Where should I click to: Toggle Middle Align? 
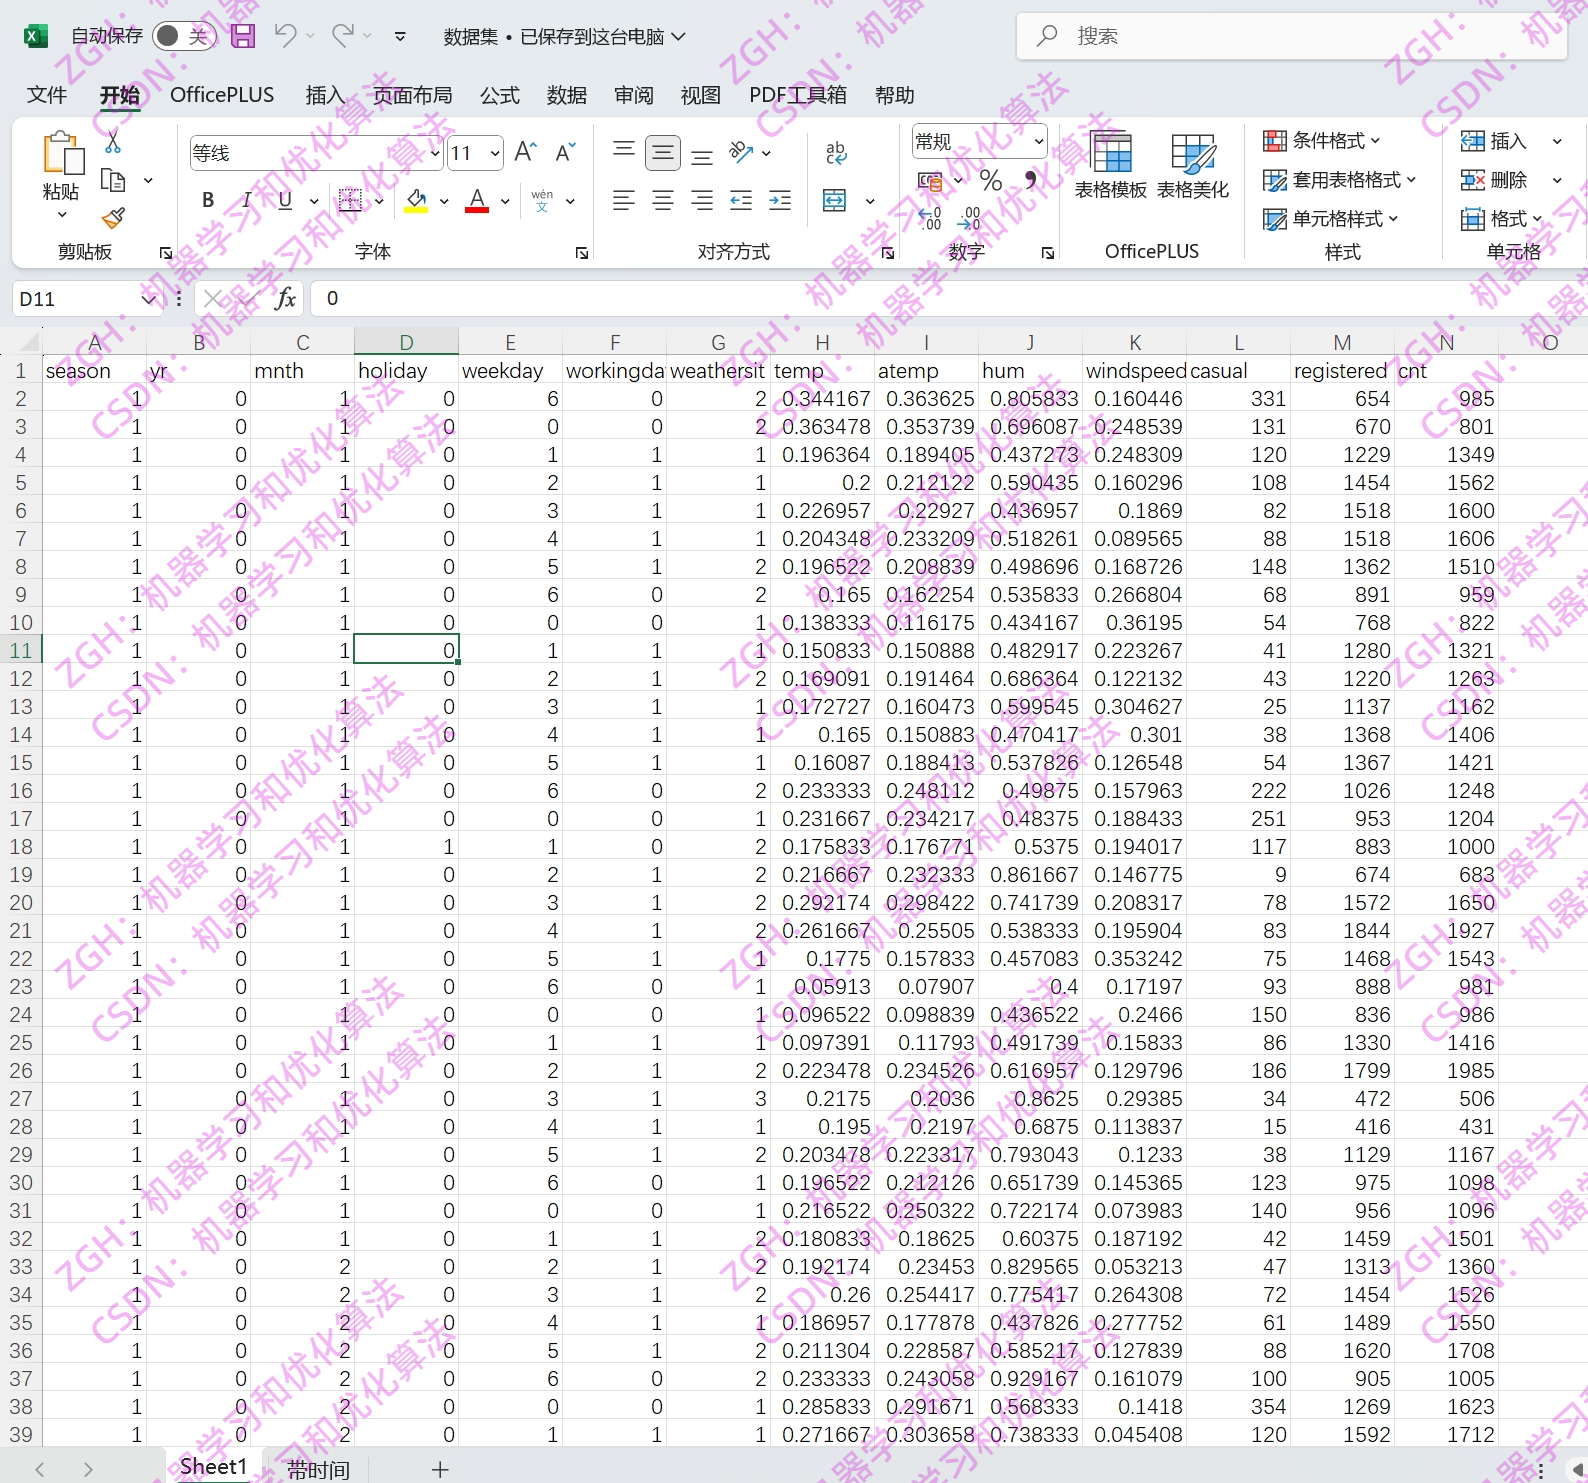[x=663, y=152]
